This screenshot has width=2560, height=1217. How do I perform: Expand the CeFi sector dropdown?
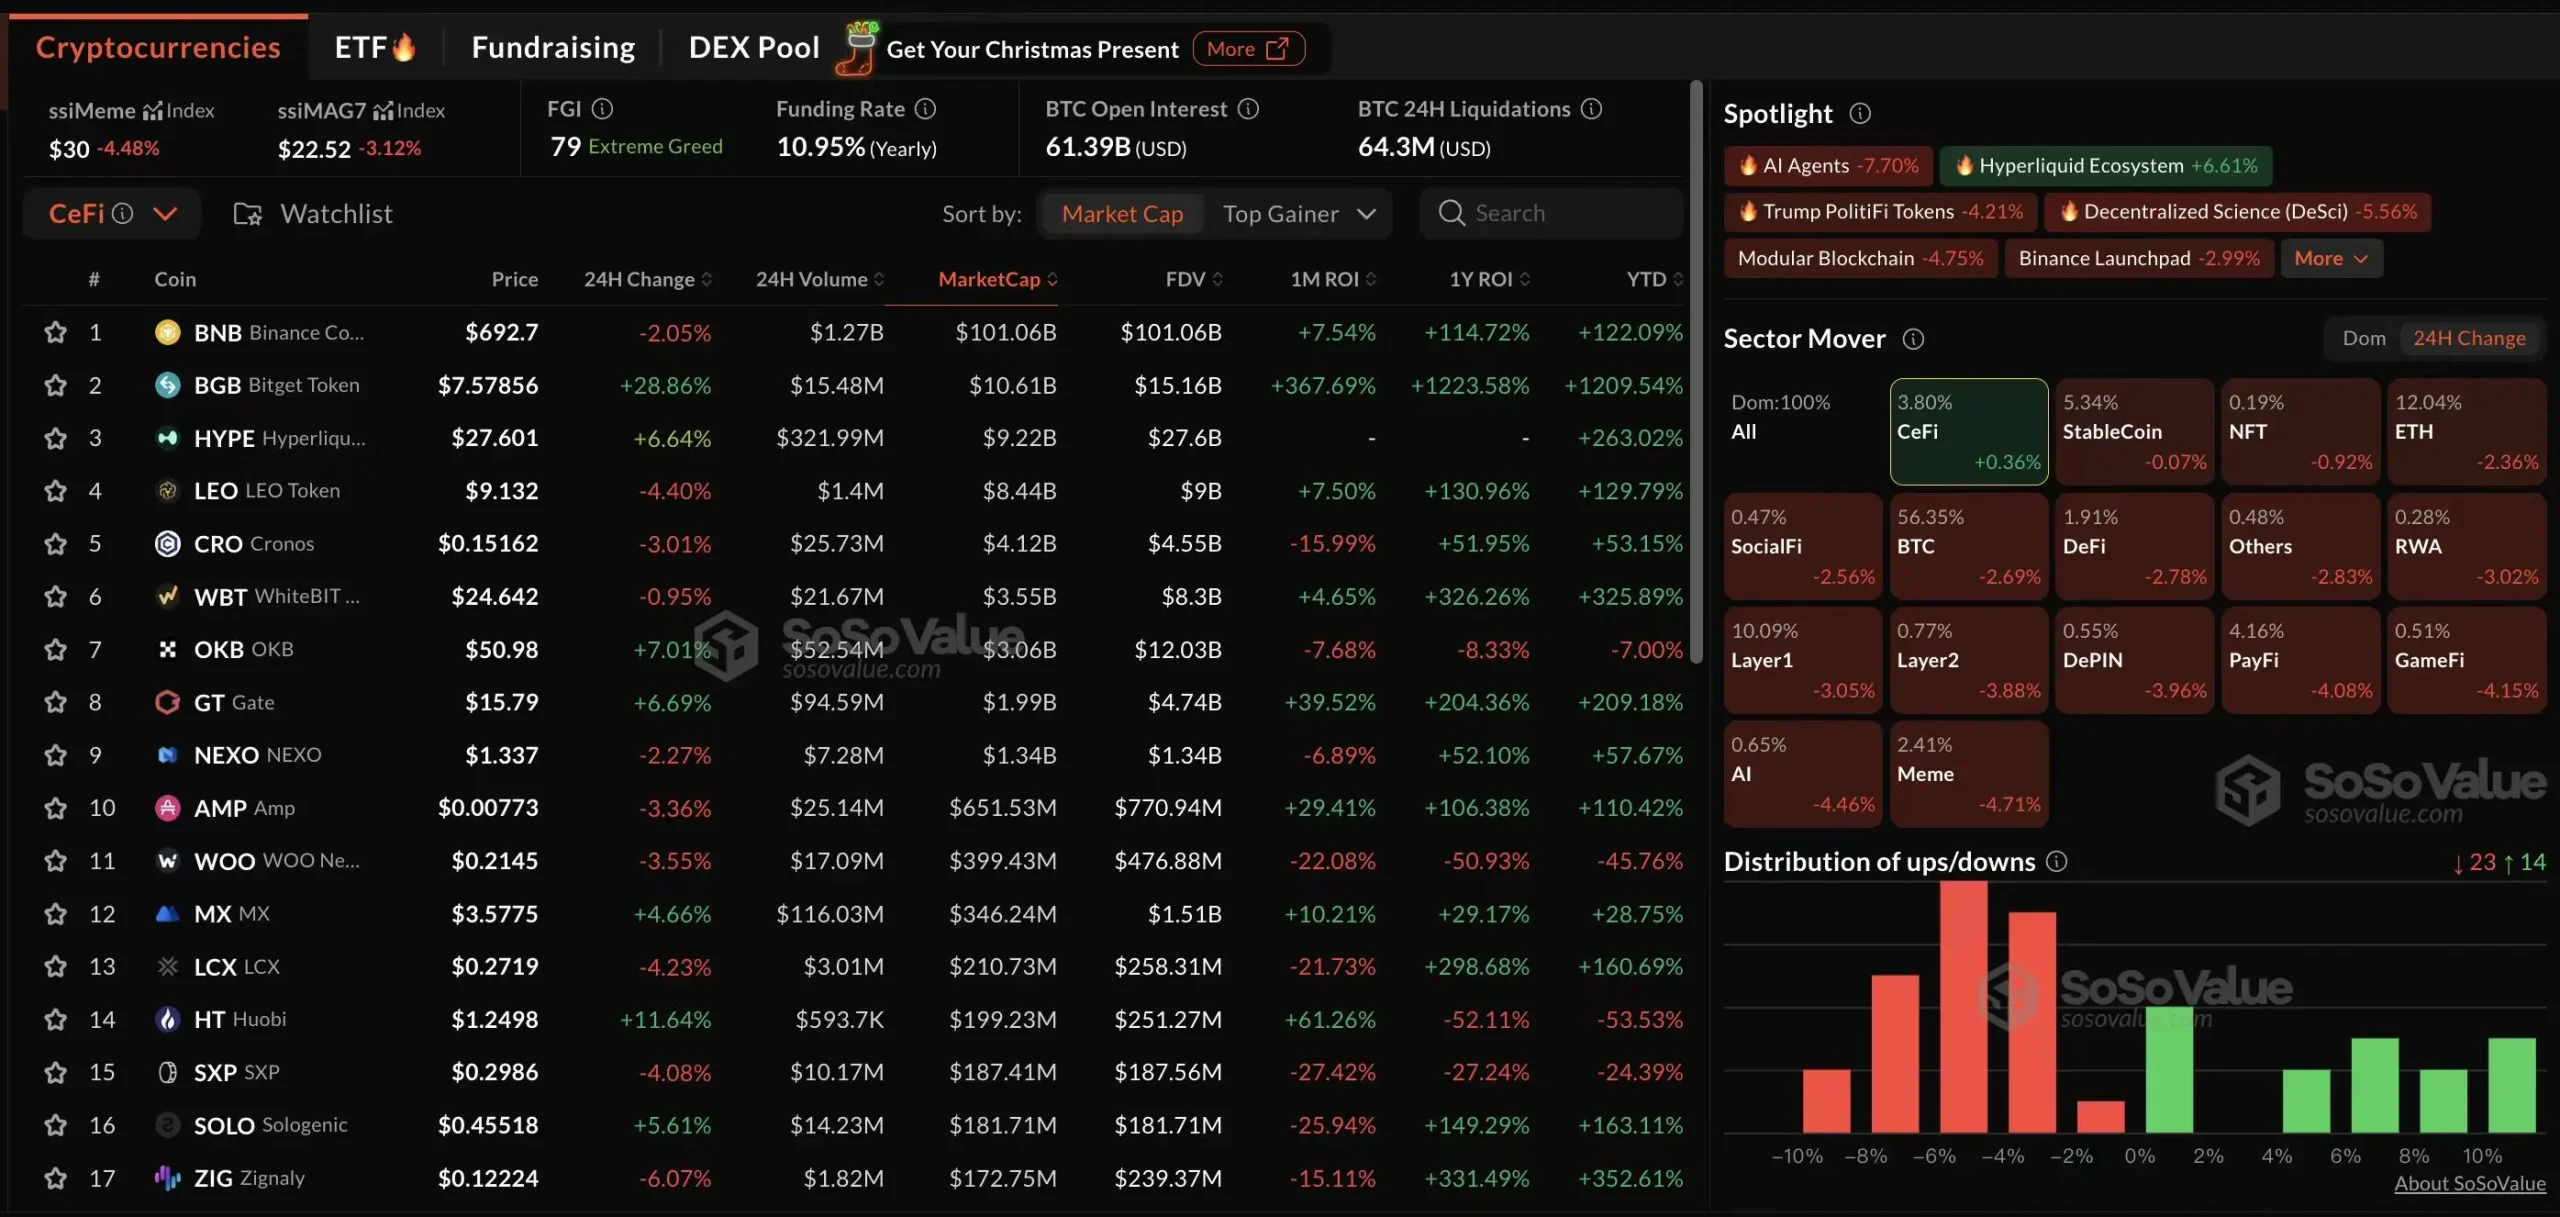(x=165, y=214)
